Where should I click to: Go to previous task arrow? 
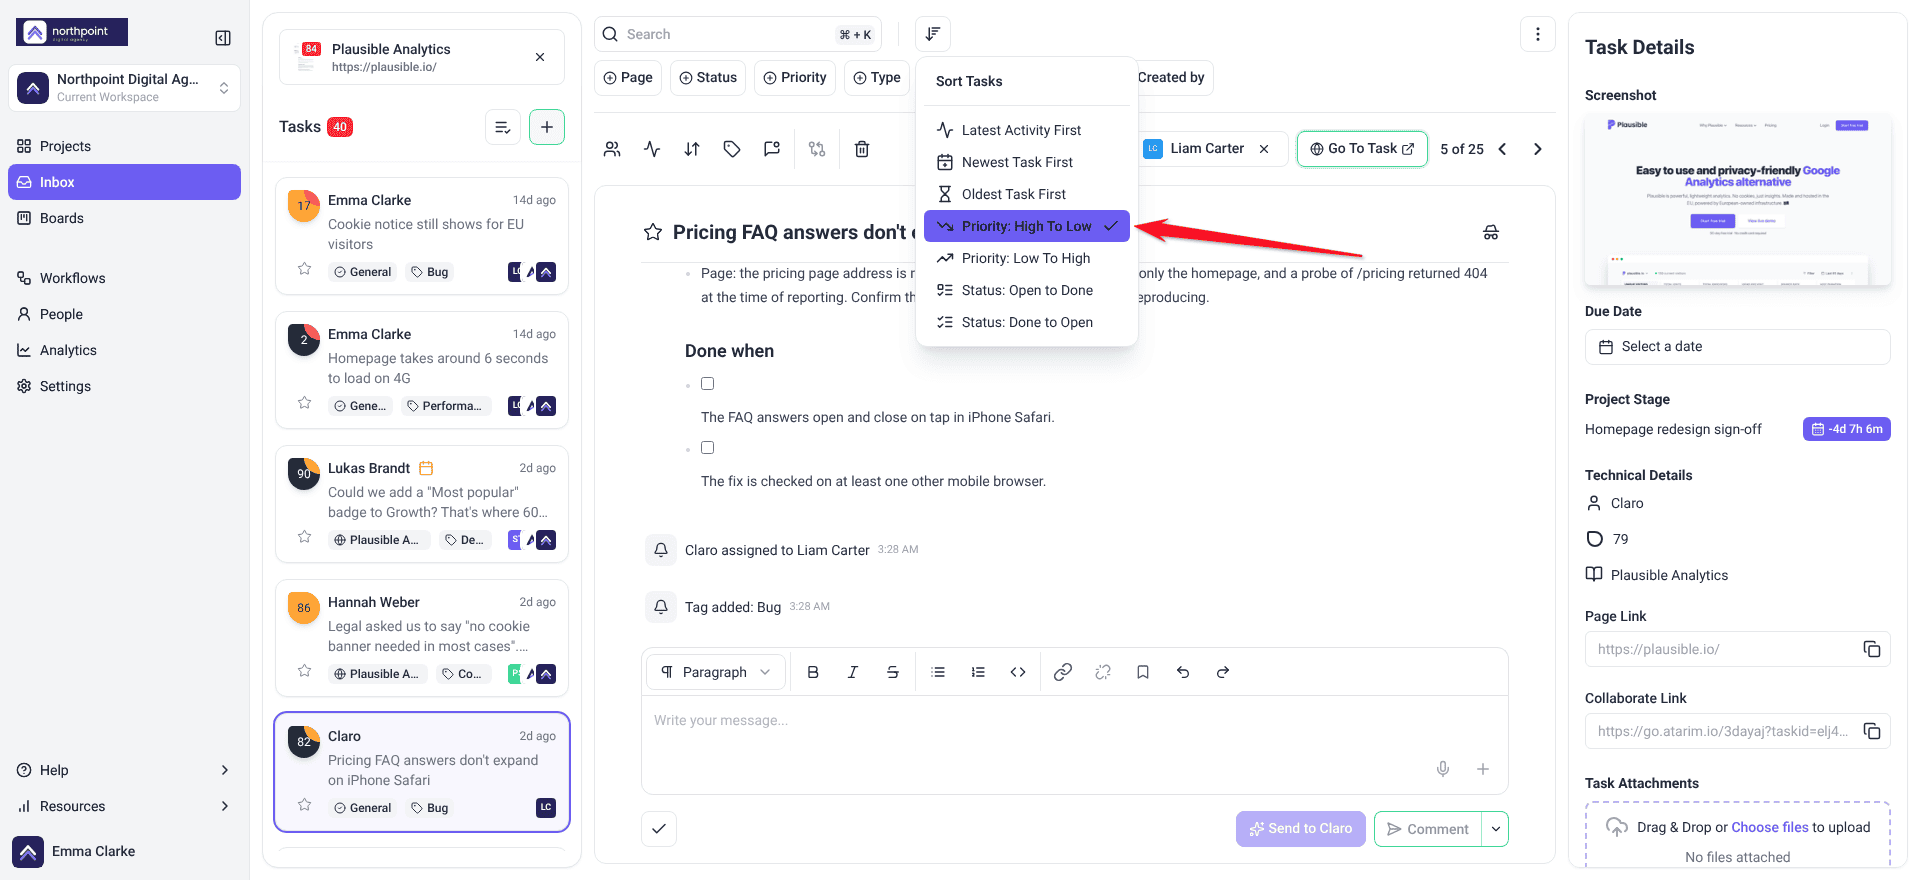point(1502,149)
